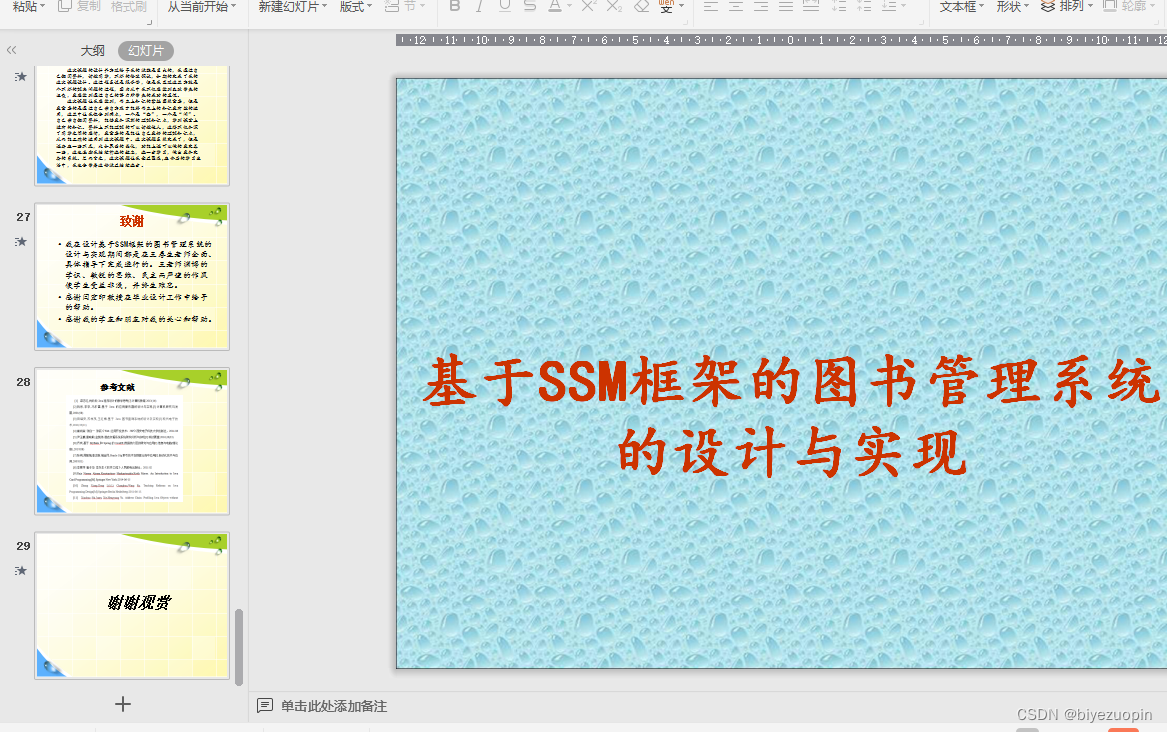Open the 从当前开始 dropdown arrow
This screenshot has width=1167, height=732.
[x=234, y=6]
